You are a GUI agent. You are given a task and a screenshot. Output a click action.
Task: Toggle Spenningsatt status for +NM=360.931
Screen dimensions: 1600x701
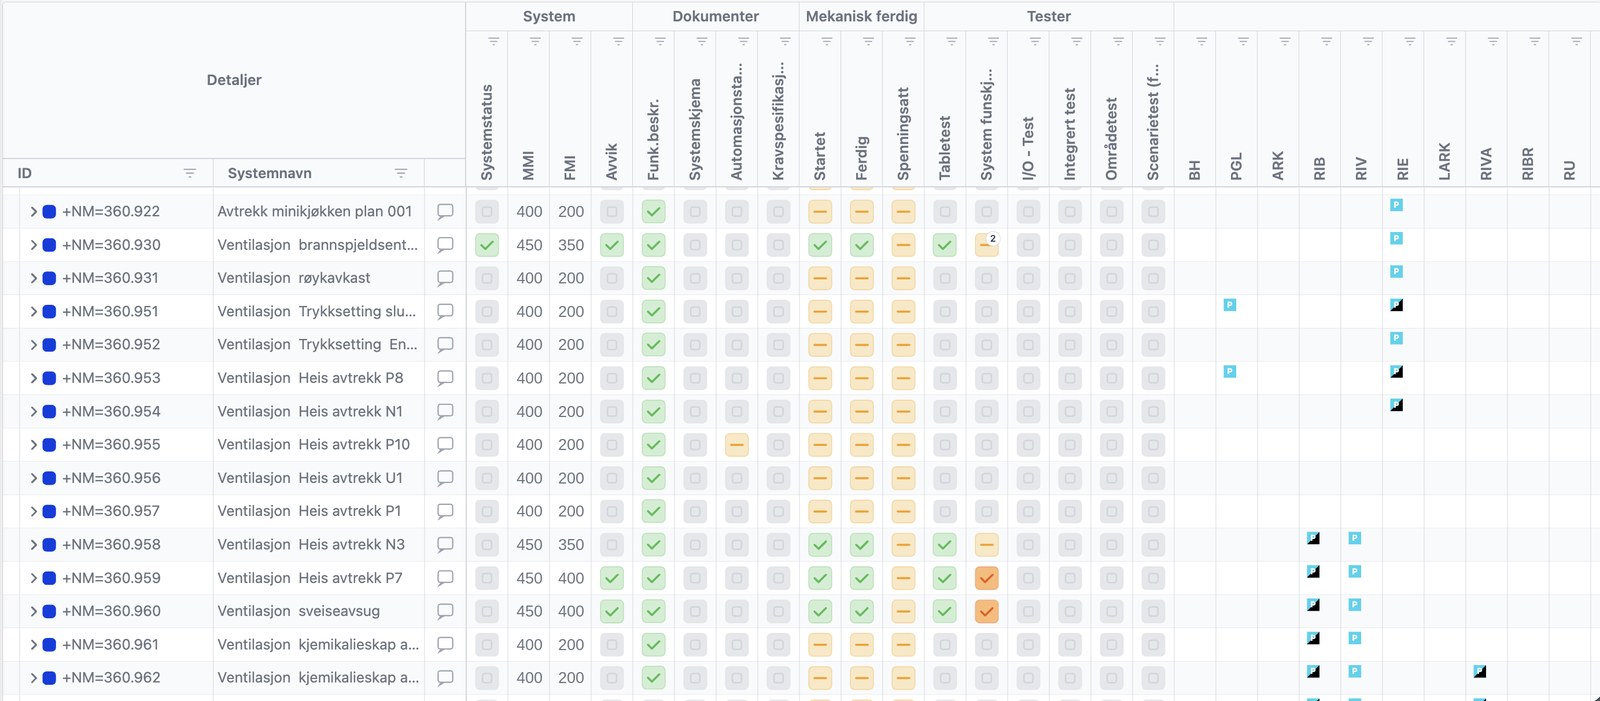[x=904, y=278]
